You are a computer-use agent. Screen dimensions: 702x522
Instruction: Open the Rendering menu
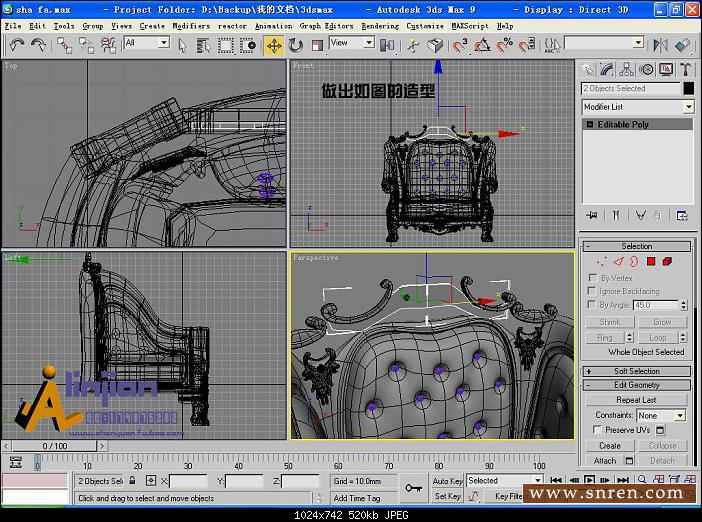coord(380,26)
